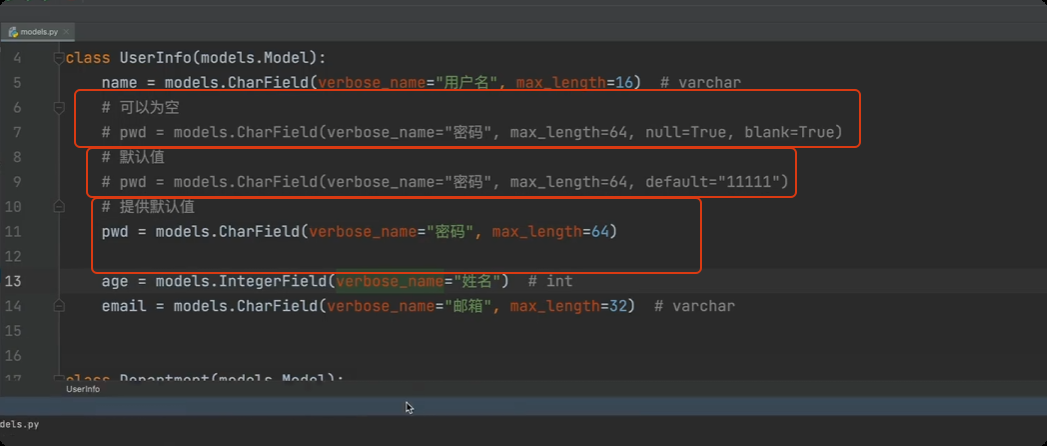Click the email variable on line 14
1047x446 pixels.
coord(124,306)
